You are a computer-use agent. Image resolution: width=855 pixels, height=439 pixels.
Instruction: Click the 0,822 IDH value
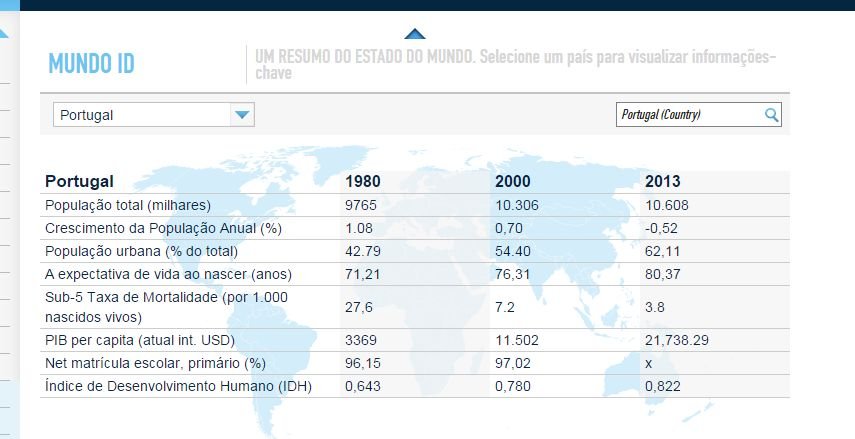coord(663,386)
